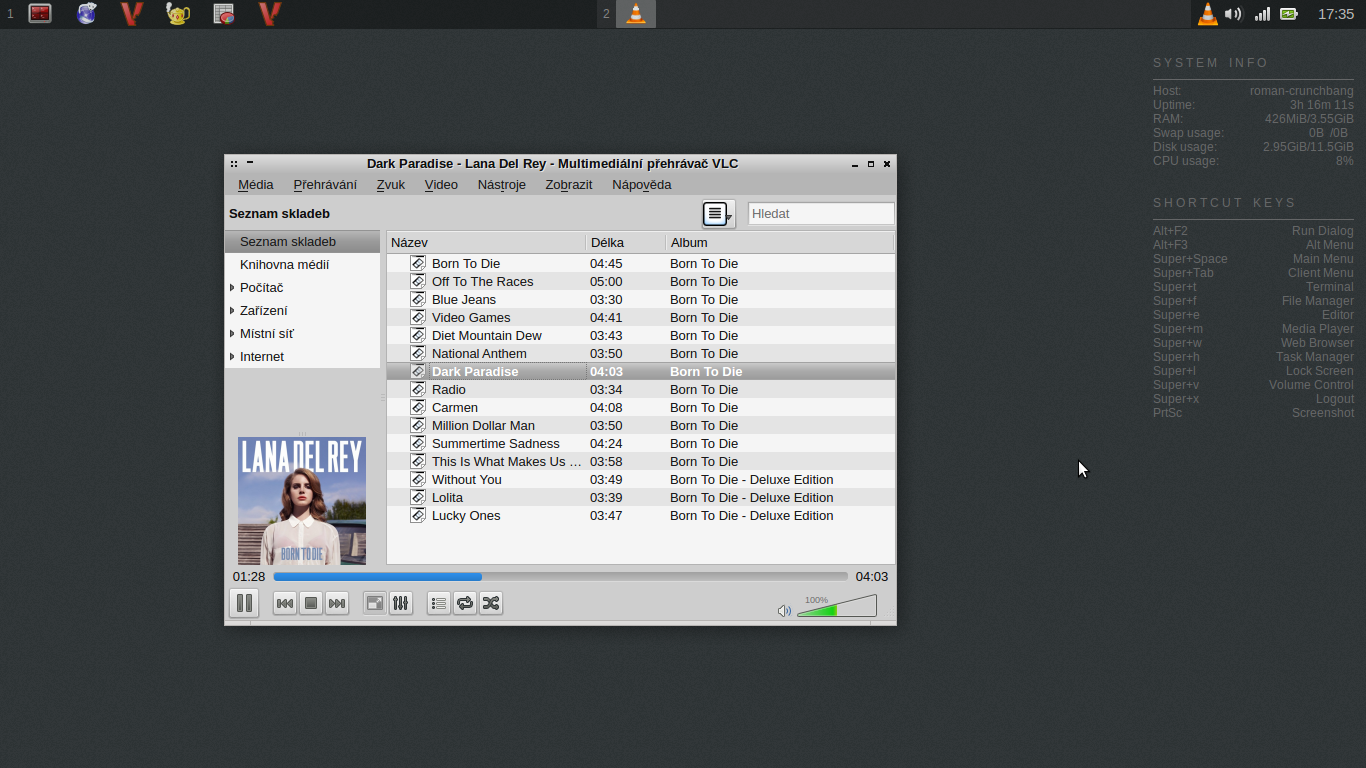Skip to the next track
This screenshot has width=1366, height=768.
(x=337, y=603)
